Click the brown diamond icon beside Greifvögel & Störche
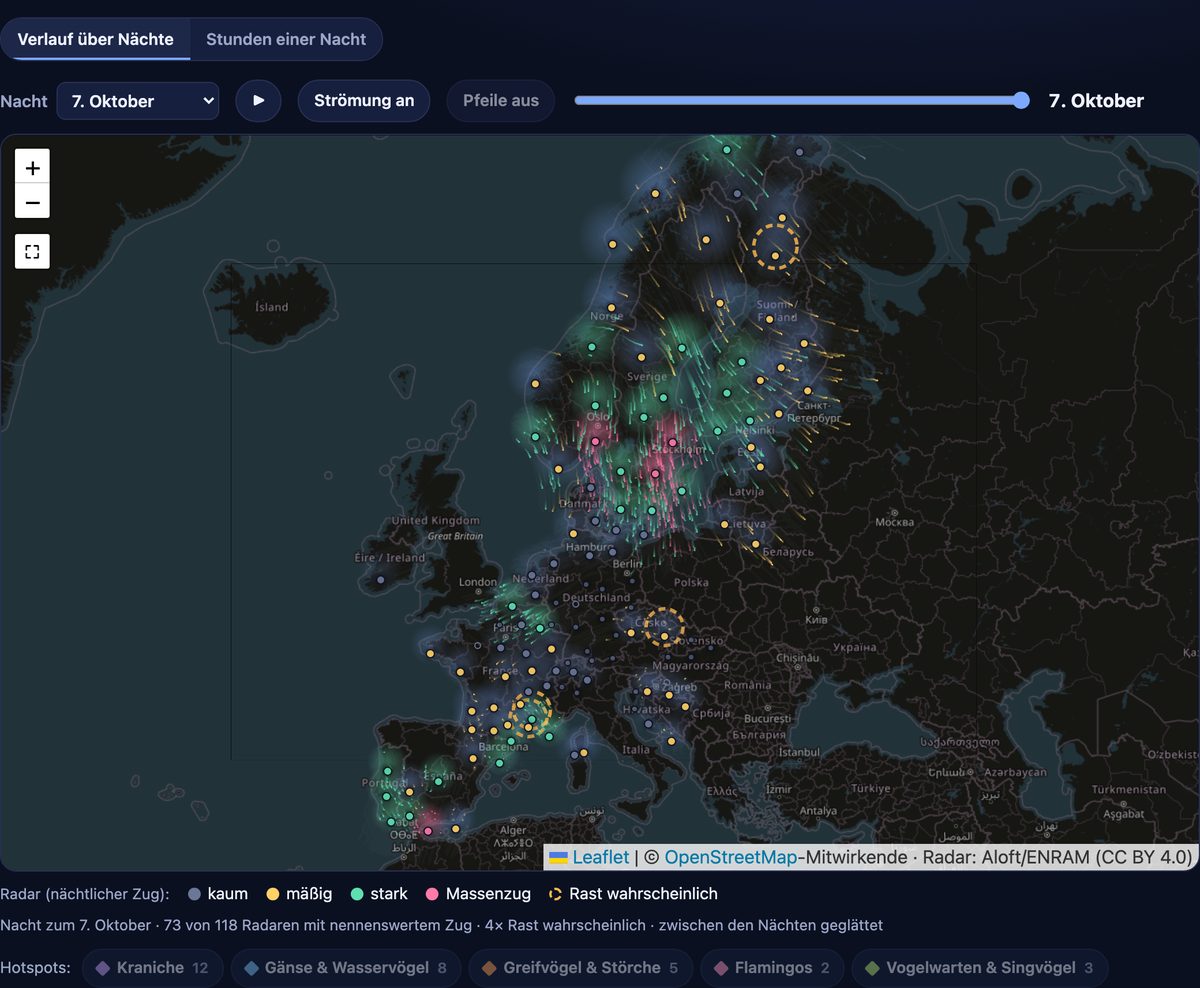 489,968
